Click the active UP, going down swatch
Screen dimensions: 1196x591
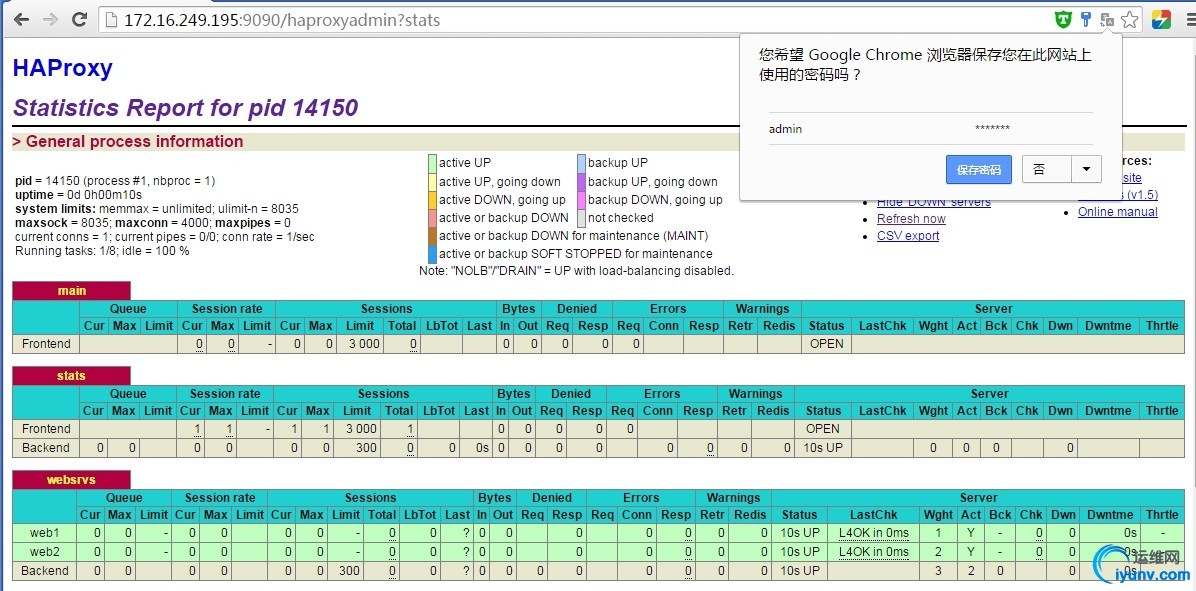(x=432, y=181)
